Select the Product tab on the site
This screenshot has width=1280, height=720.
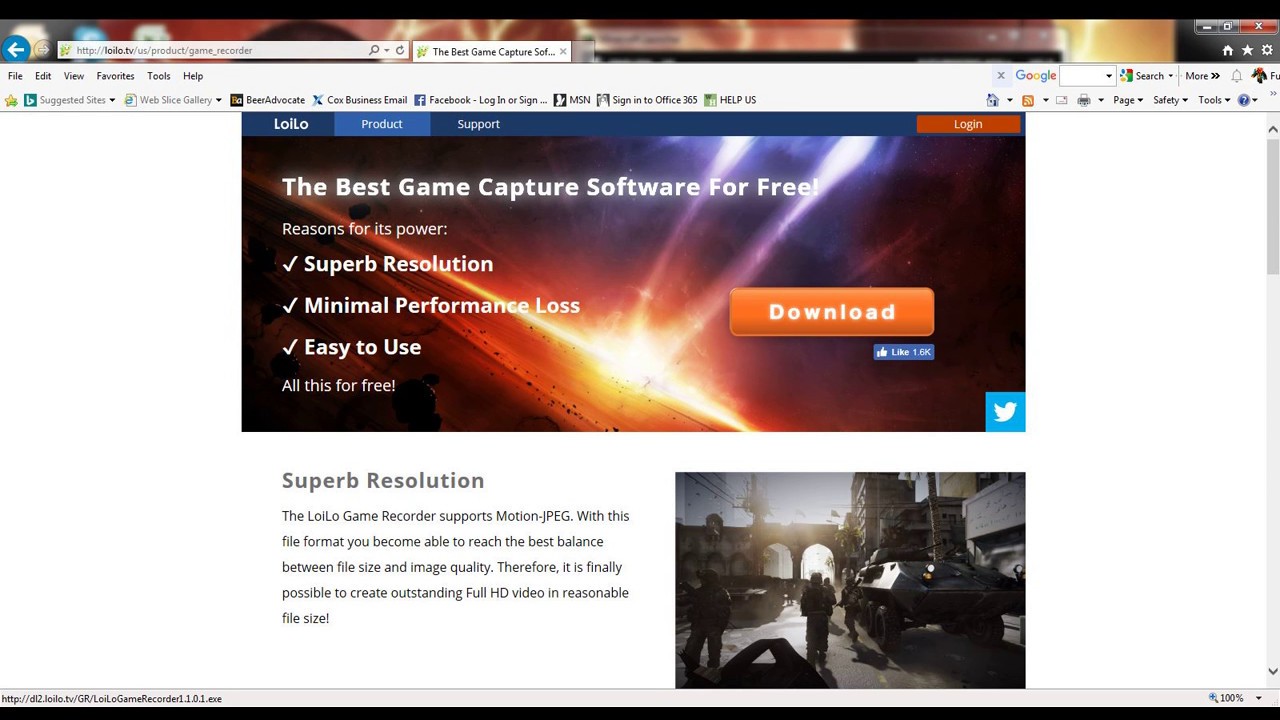tap(382, 124)
